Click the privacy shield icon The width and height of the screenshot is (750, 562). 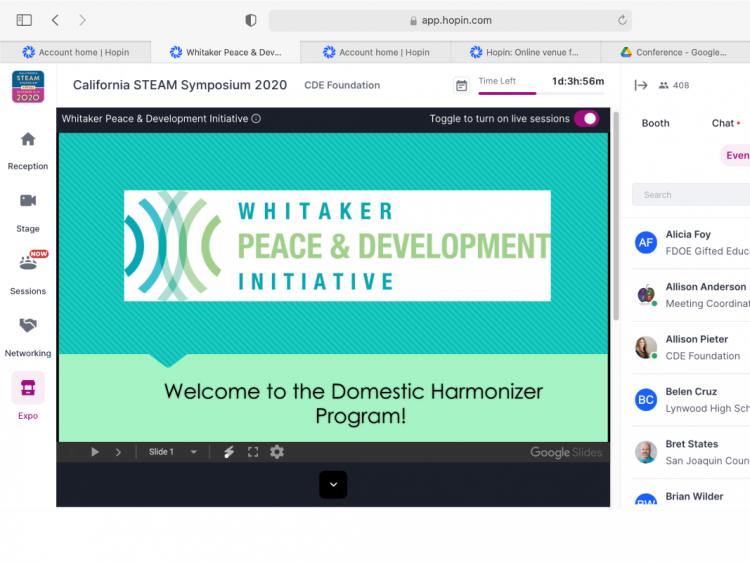click(x=251, y=20)
